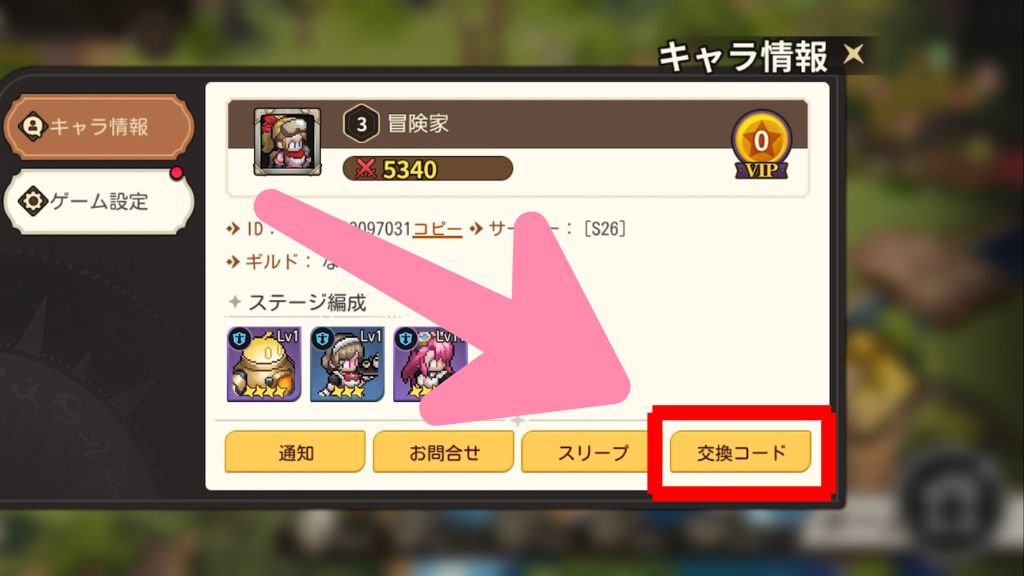Tap the VIP 0 medal badge

(x=761, y=145)
